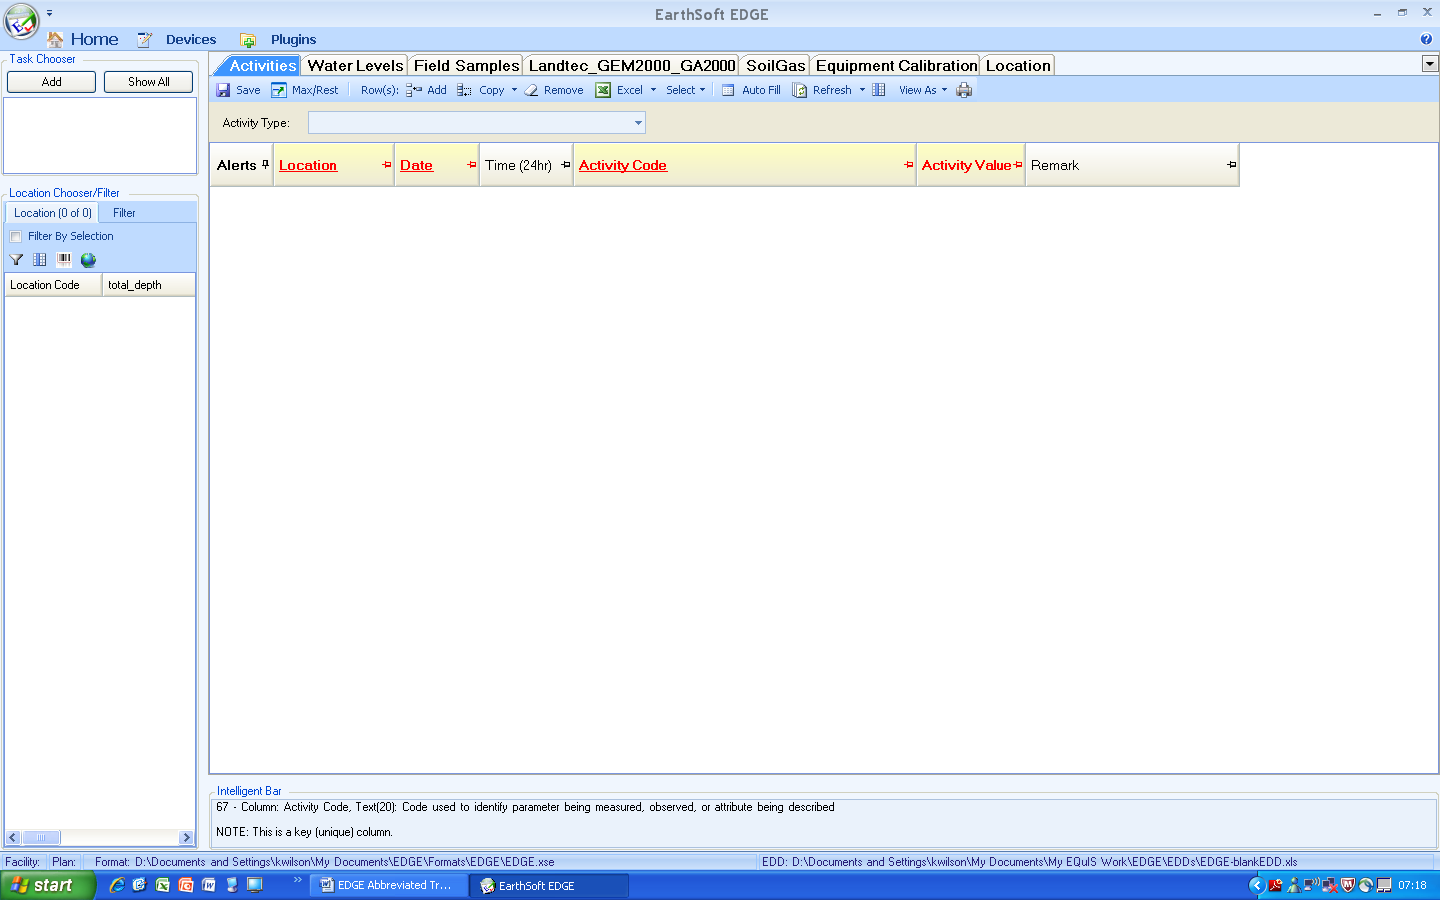Click the Add button in Task Chooser
The image size is (1440, 900).
pyautogui.click(x=51, y=82)
